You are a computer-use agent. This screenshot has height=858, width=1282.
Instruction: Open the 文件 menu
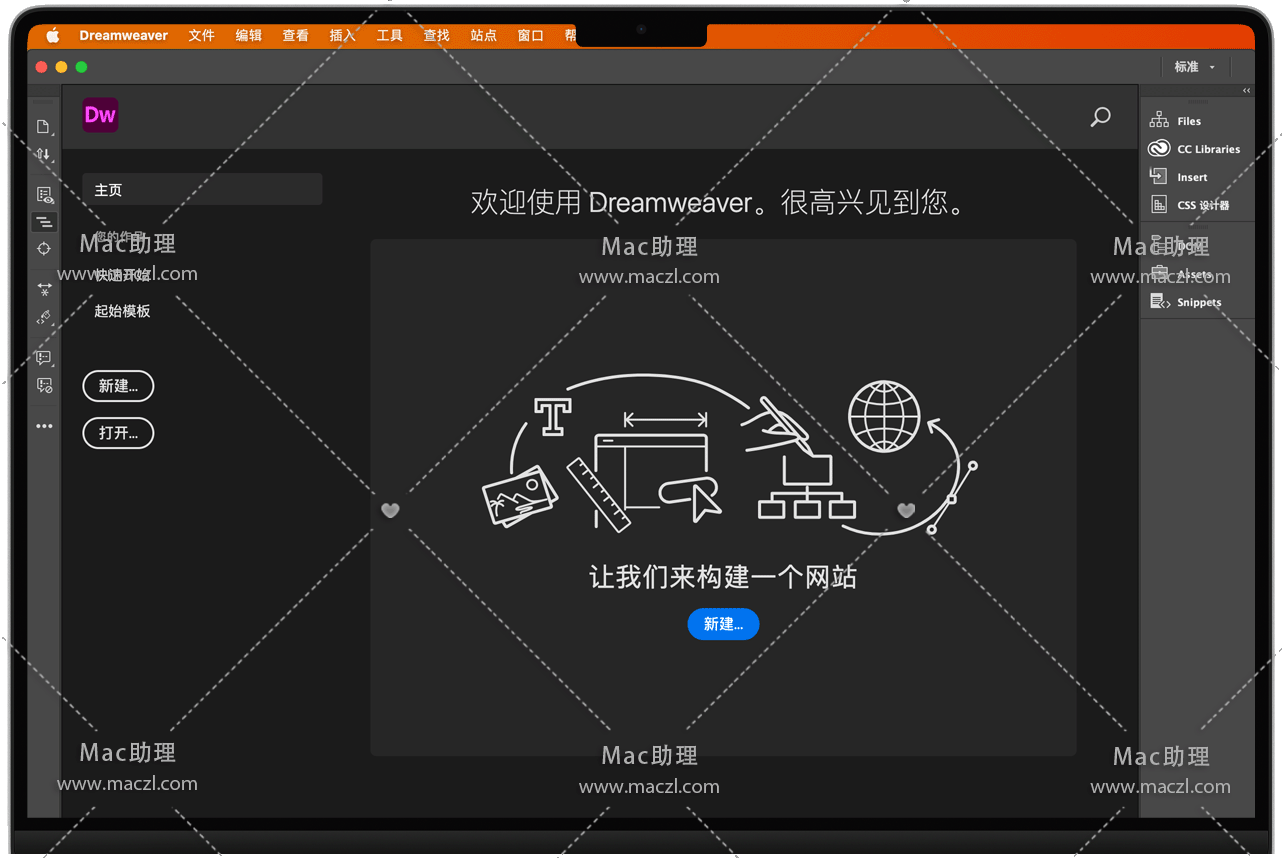pyautogui.click(x=201, y=36)
